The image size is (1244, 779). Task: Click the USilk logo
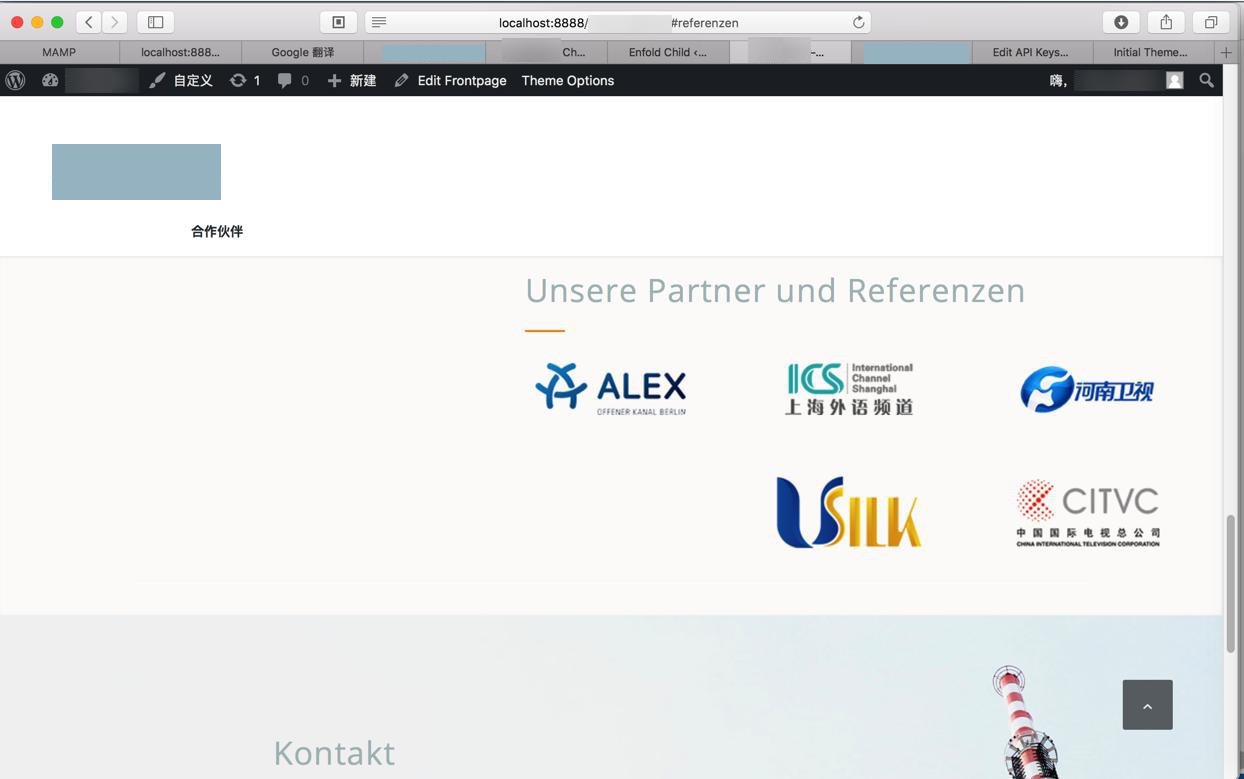[x=849, y=512]
